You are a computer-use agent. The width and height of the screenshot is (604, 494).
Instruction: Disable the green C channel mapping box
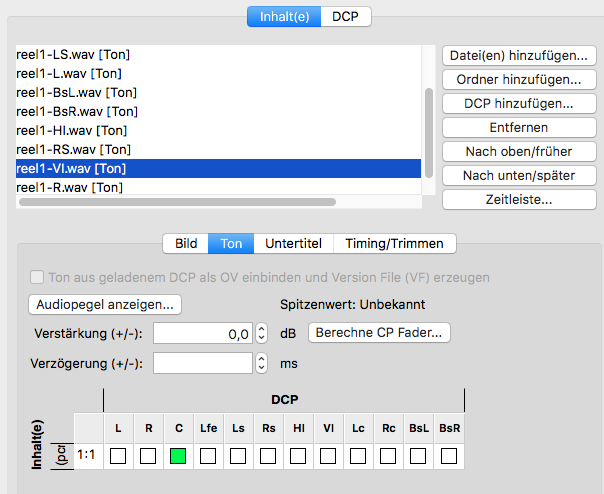(x=179, y=457)
